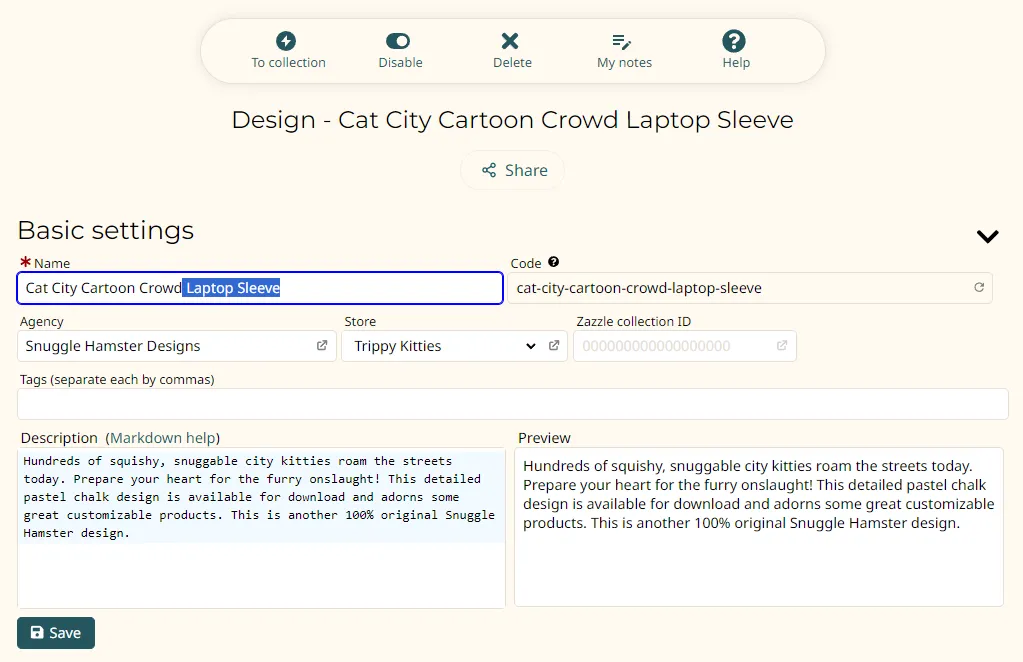This screenshot has width=1023, height=662.
Task: Click into the Description text area
Action: [260, 570]
